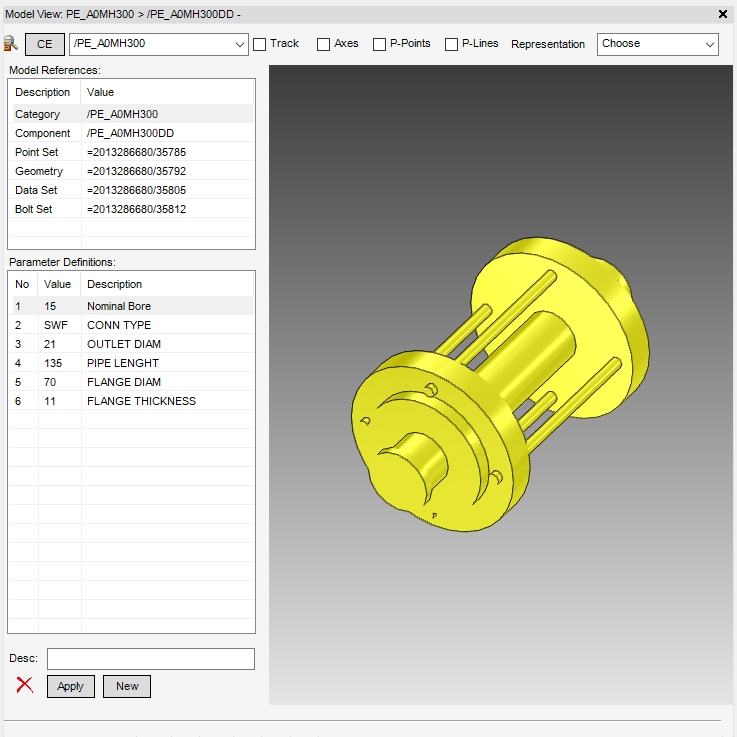
Task: Select the Bolt Set reference row
Action: 130,209
